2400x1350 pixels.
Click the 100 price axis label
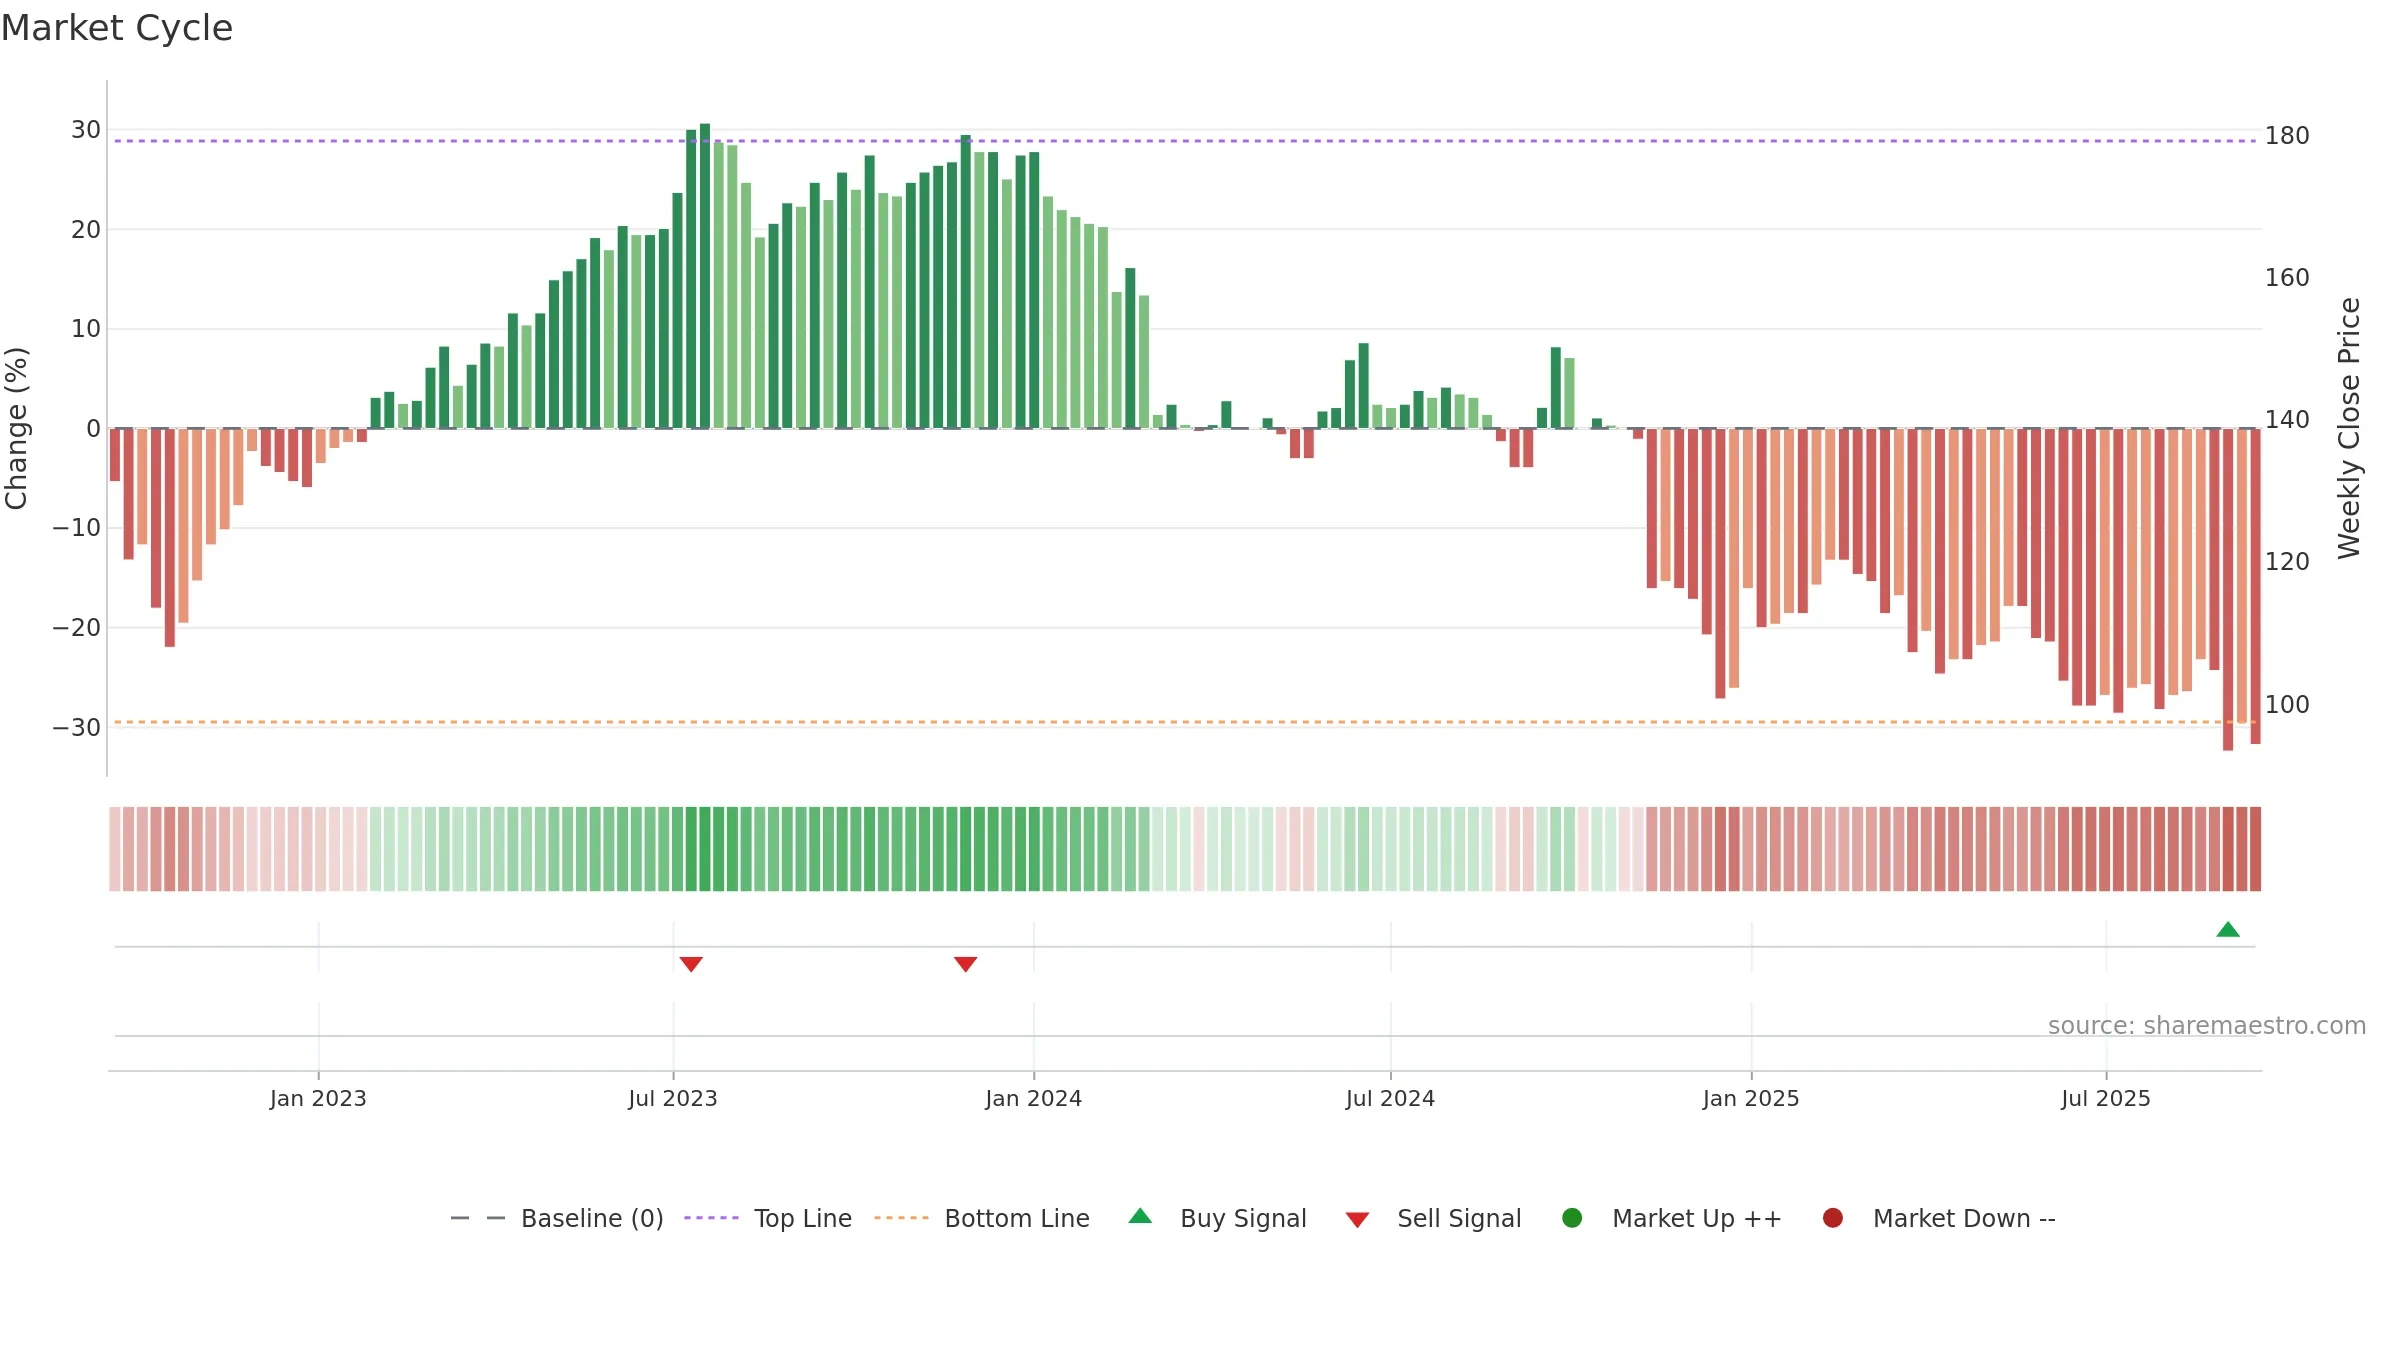[x=2287, y=705]
